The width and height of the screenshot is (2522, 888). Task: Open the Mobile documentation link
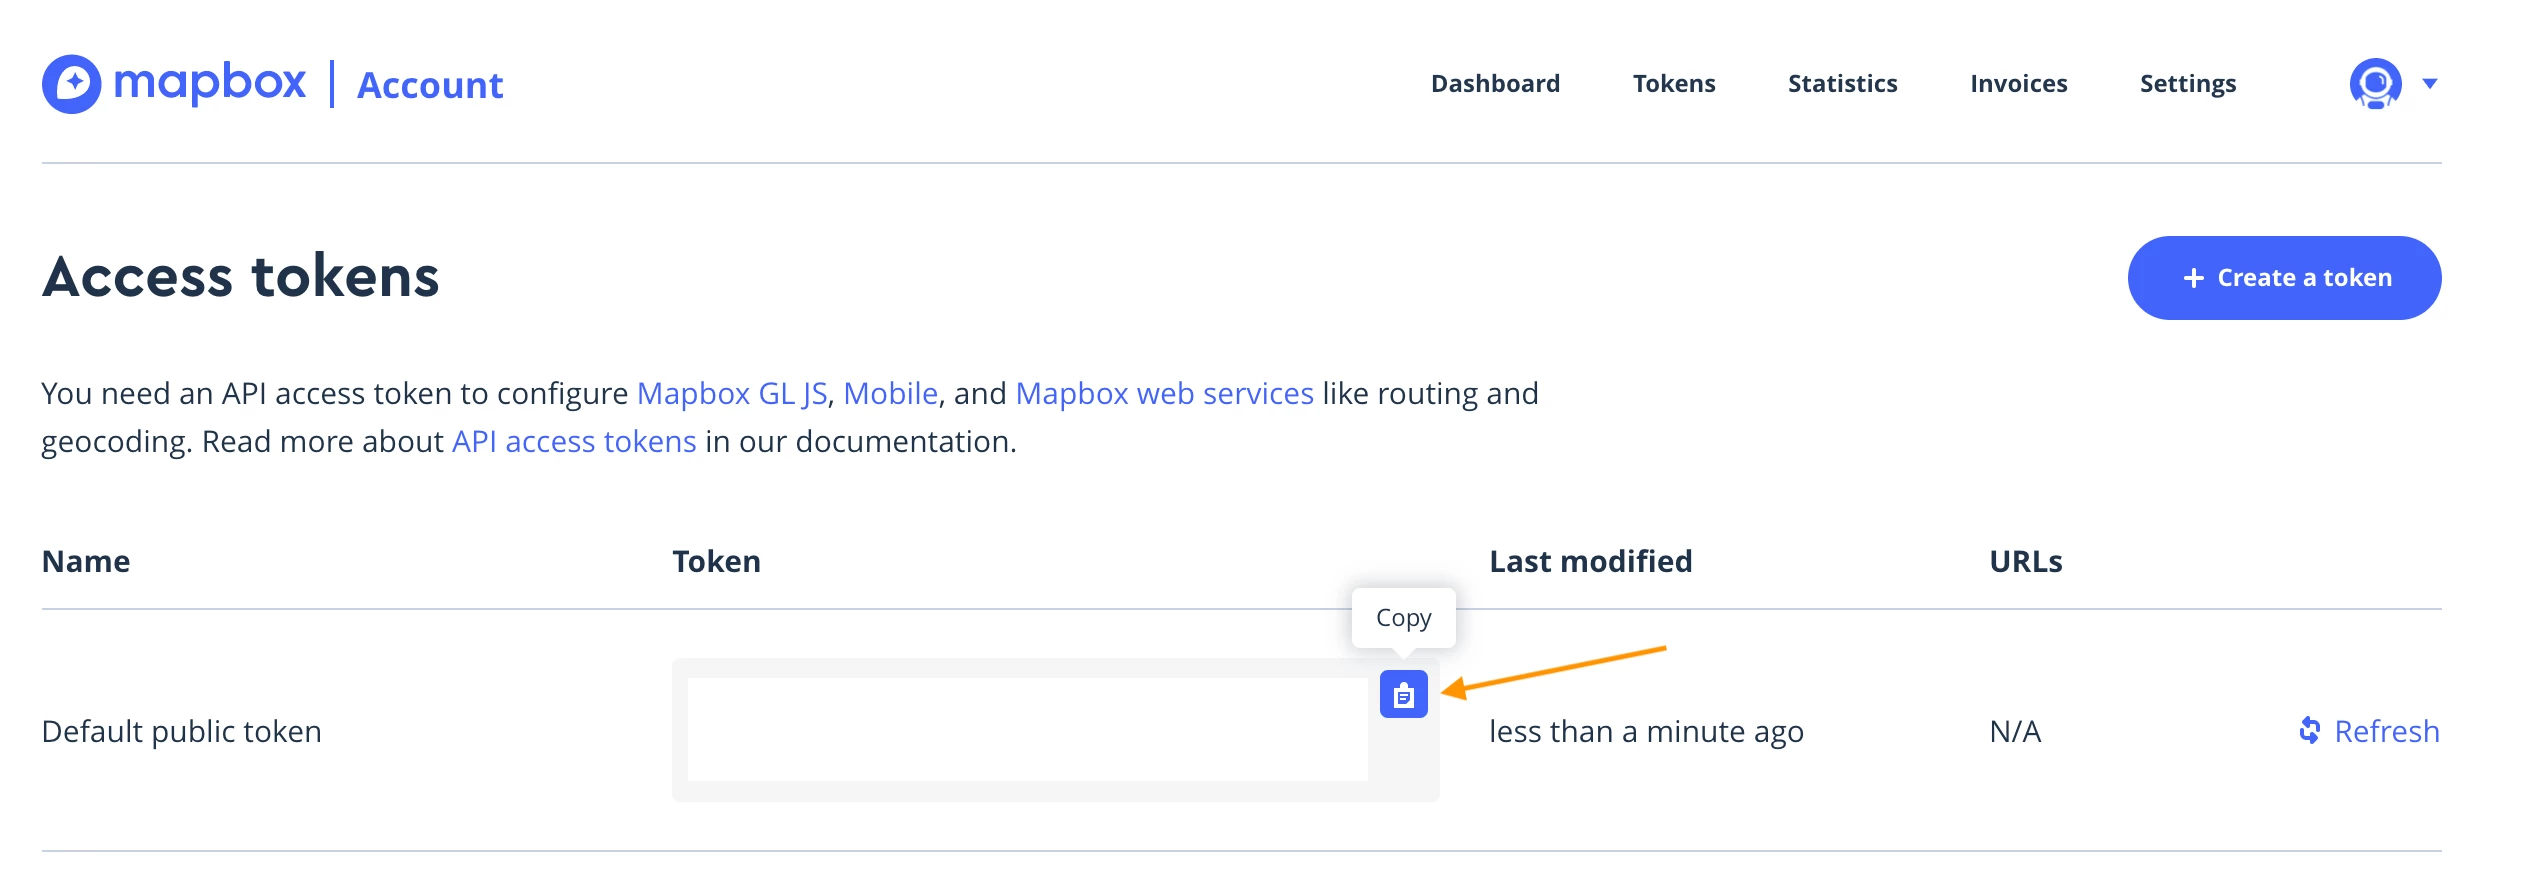coord(891,394)
